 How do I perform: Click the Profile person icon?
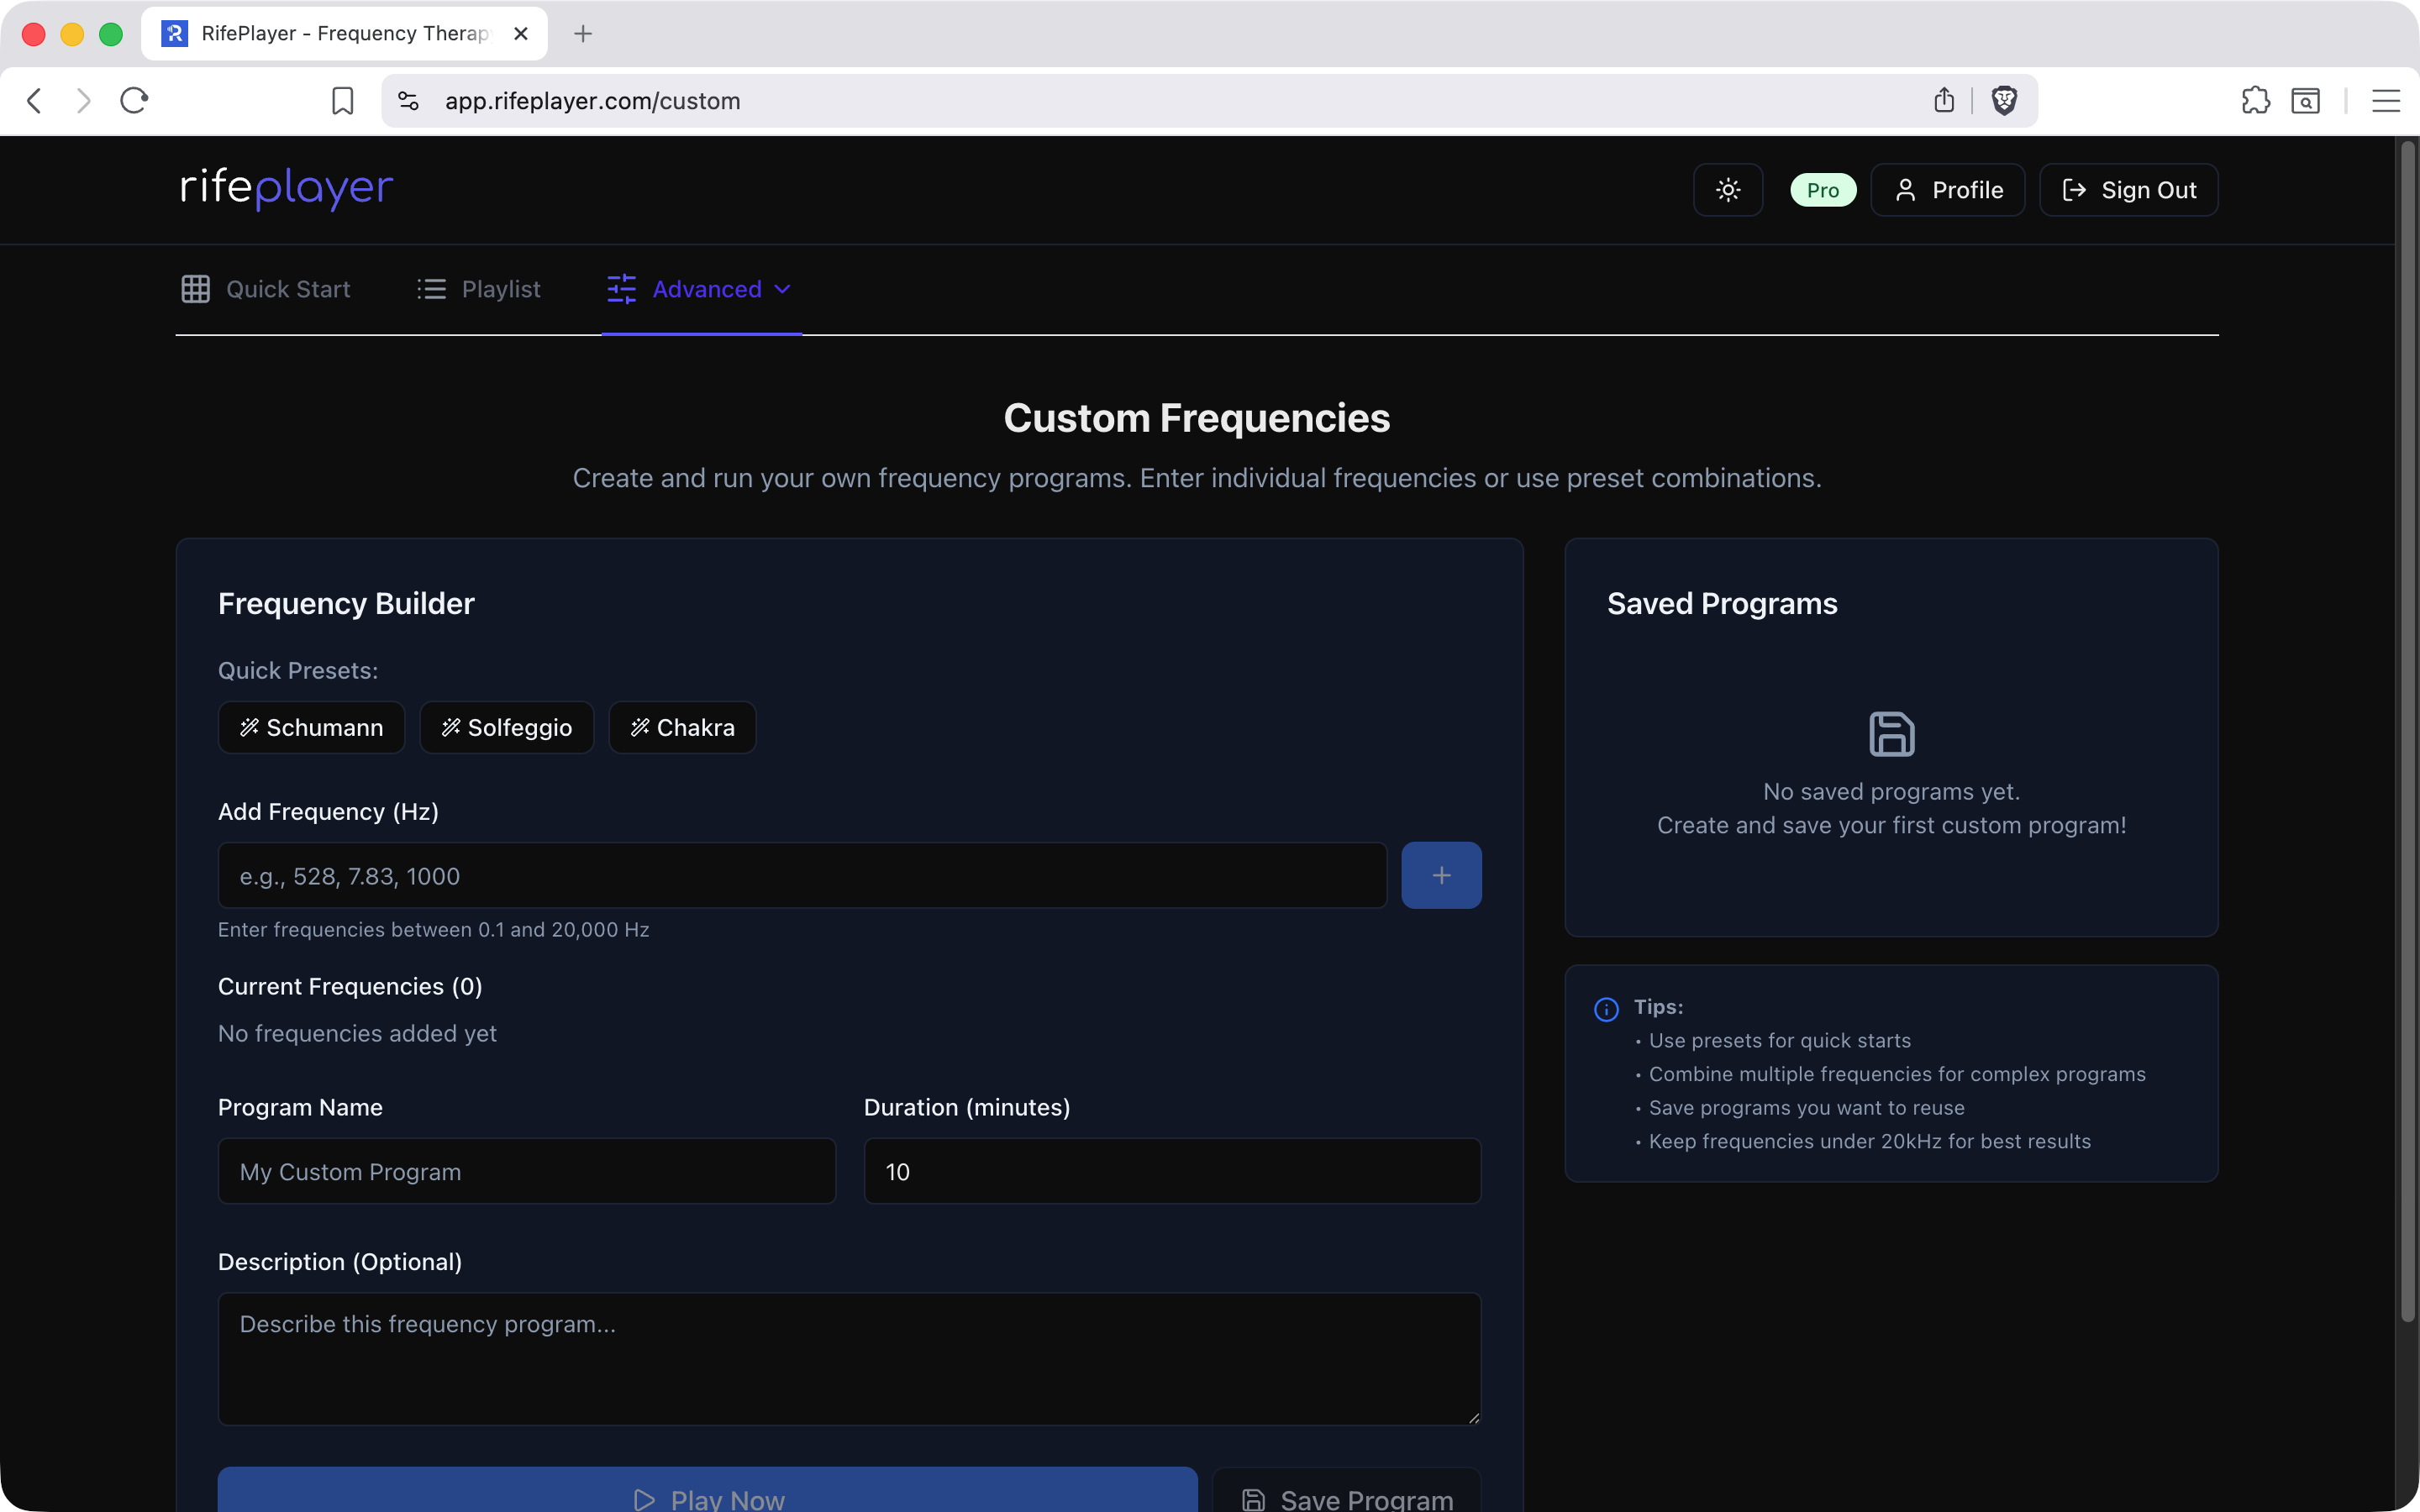click(x=1906, y=190)
